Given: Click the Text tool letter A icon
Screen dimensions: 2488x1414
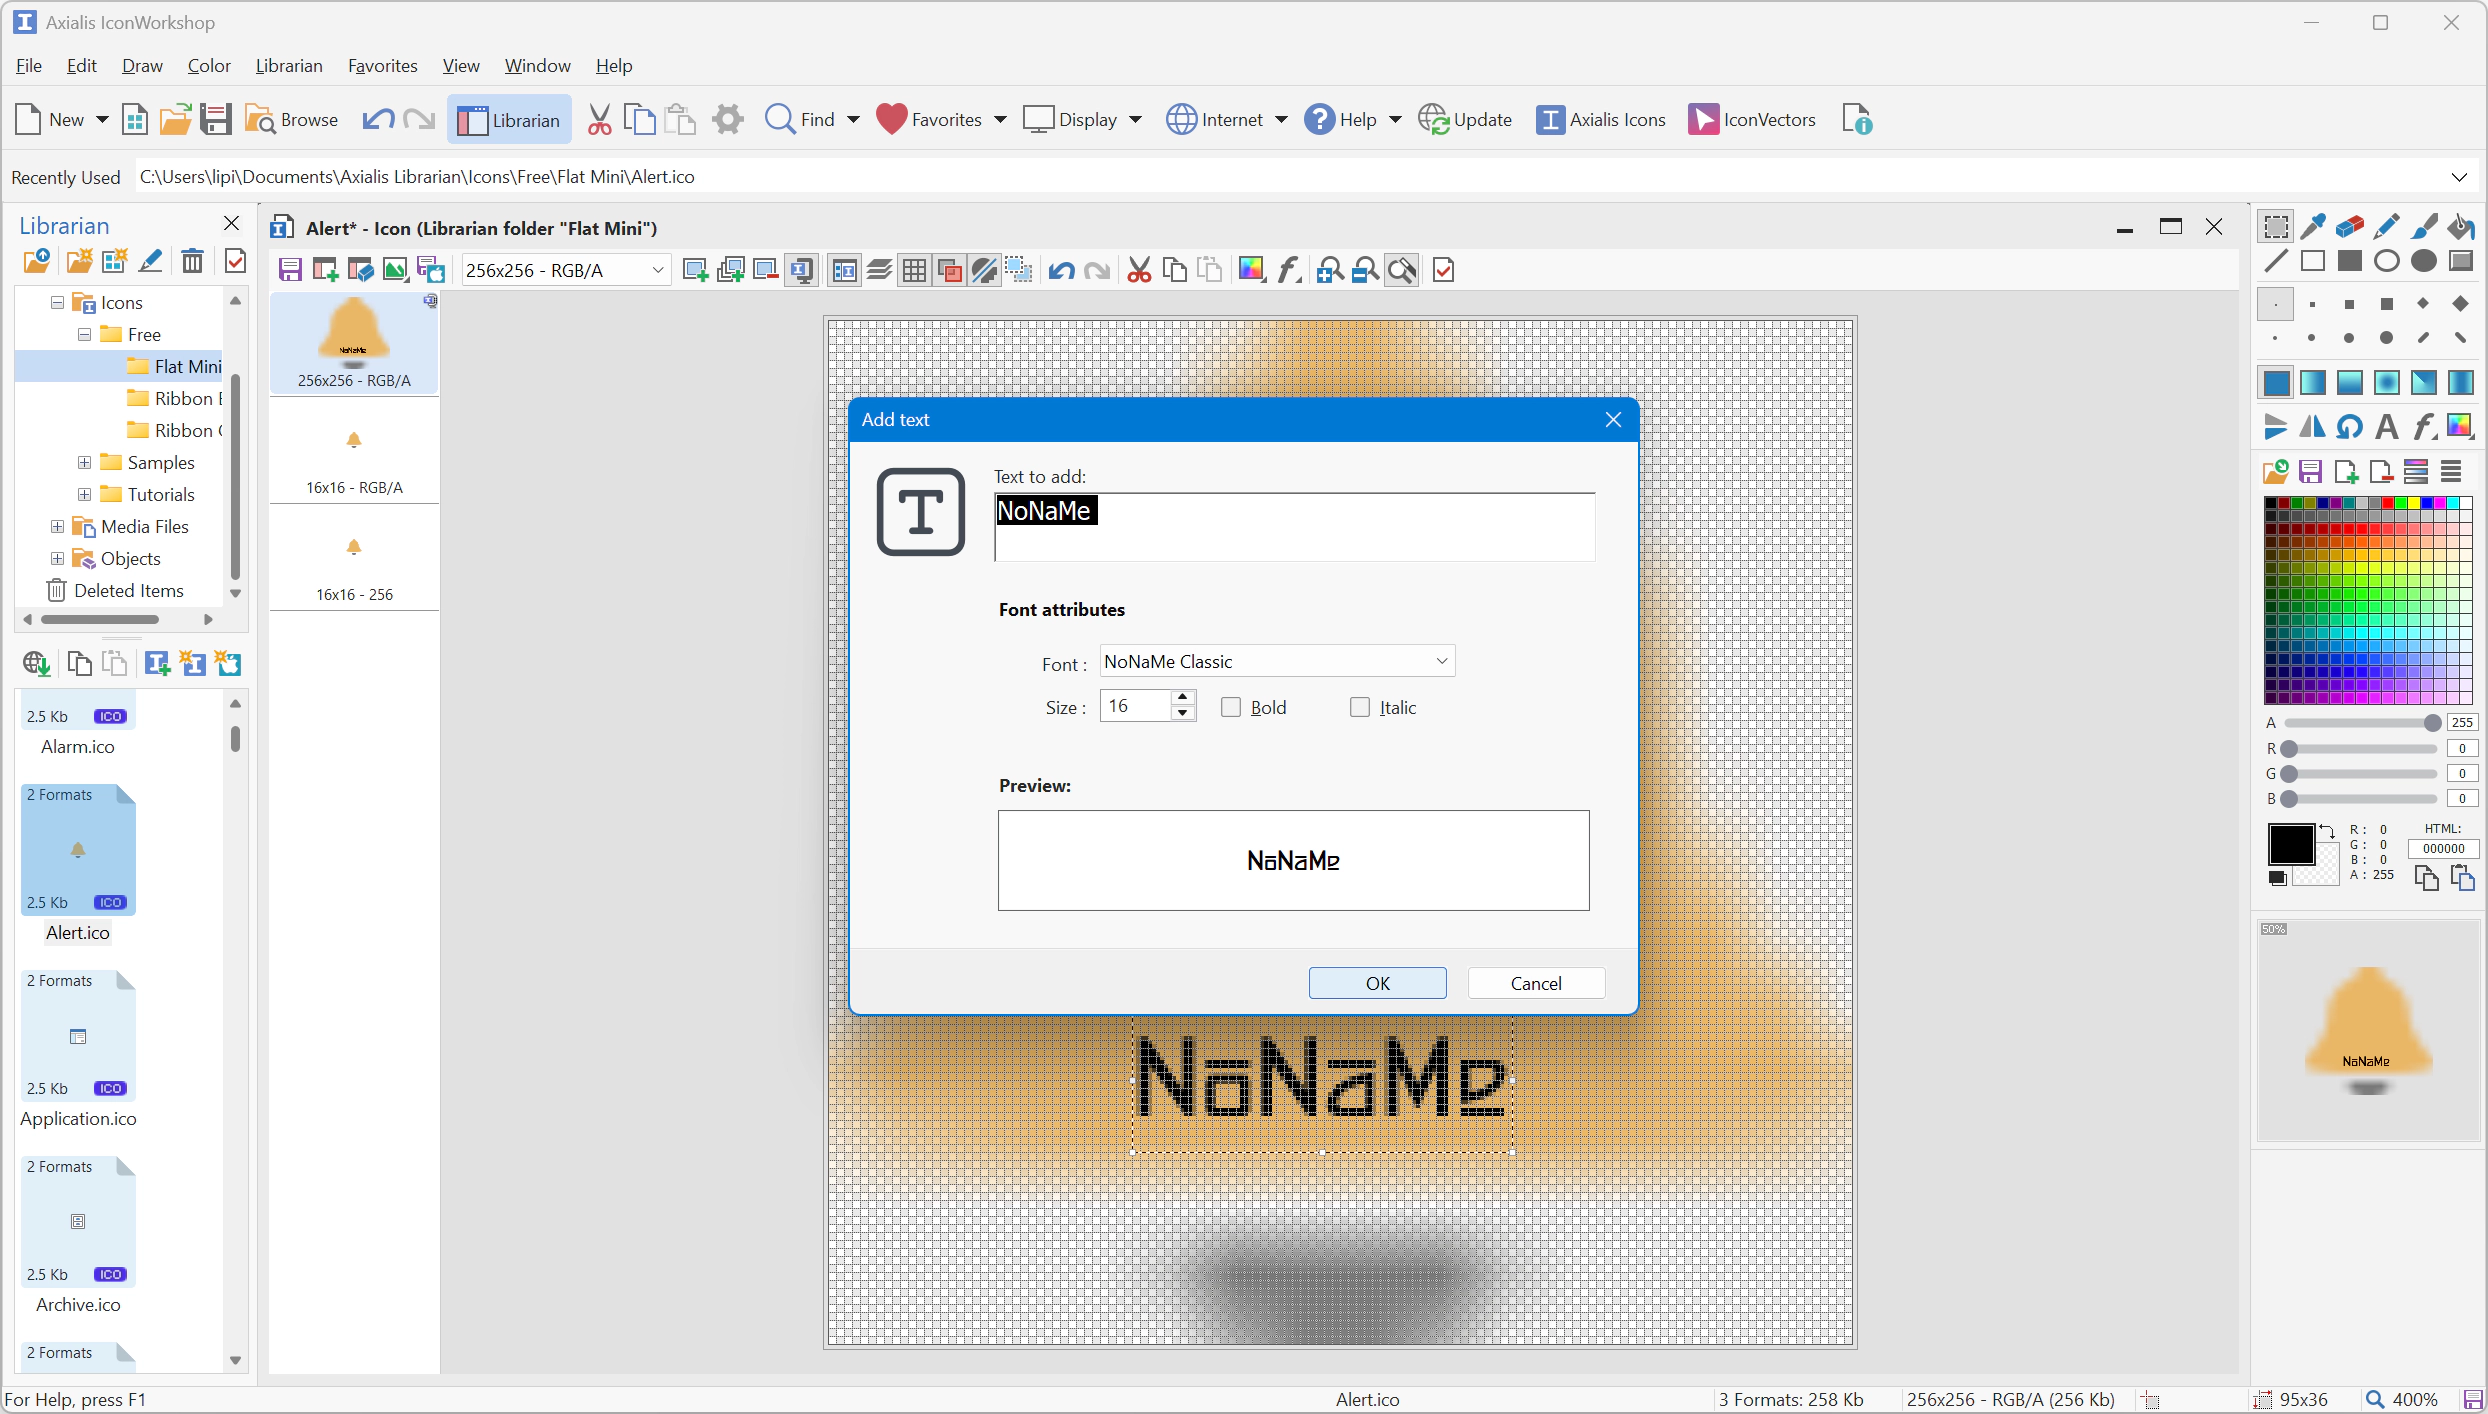Looking at the screenshot, I should [x=2386, y=427].
